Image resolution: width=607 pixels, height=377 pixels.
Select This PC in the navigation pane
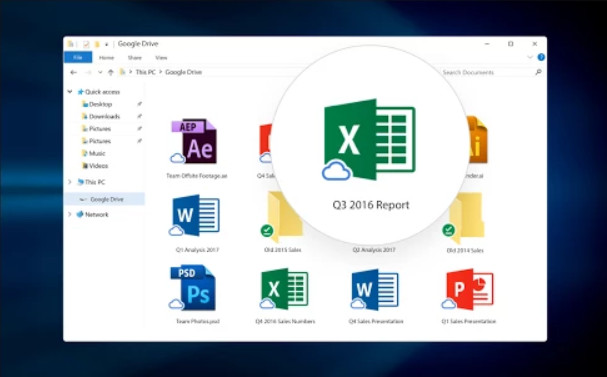click(x=95, y=182)
